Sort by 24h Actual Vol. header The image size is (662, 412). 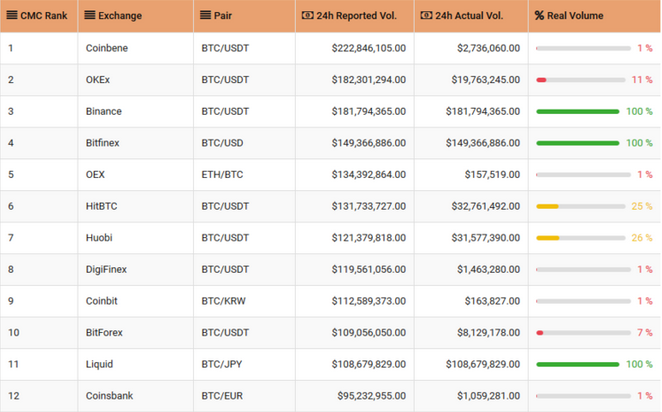(469, 16)
